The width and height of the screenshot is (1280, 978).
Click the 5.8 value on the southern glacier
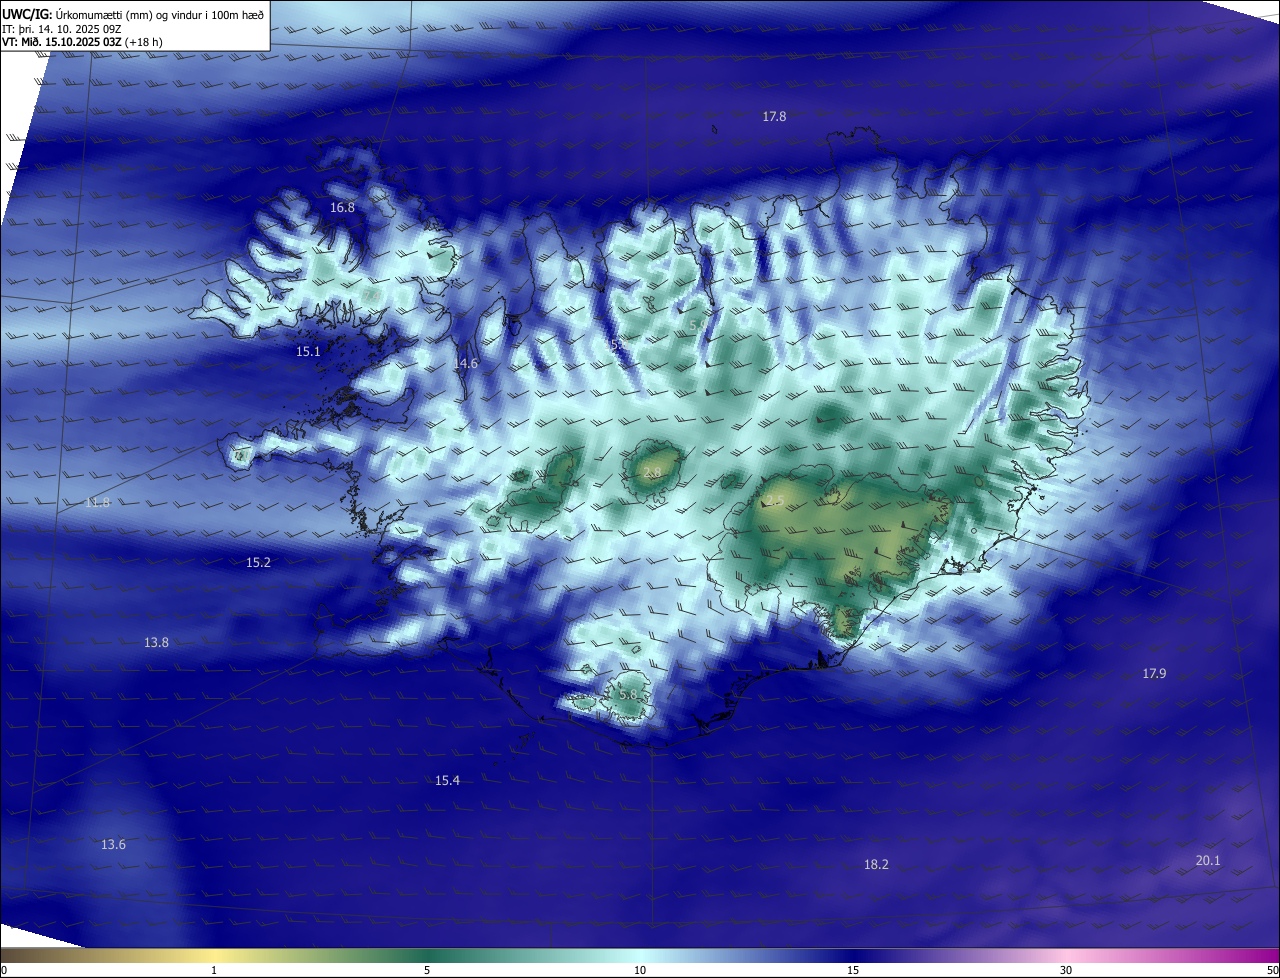[628, 694]
